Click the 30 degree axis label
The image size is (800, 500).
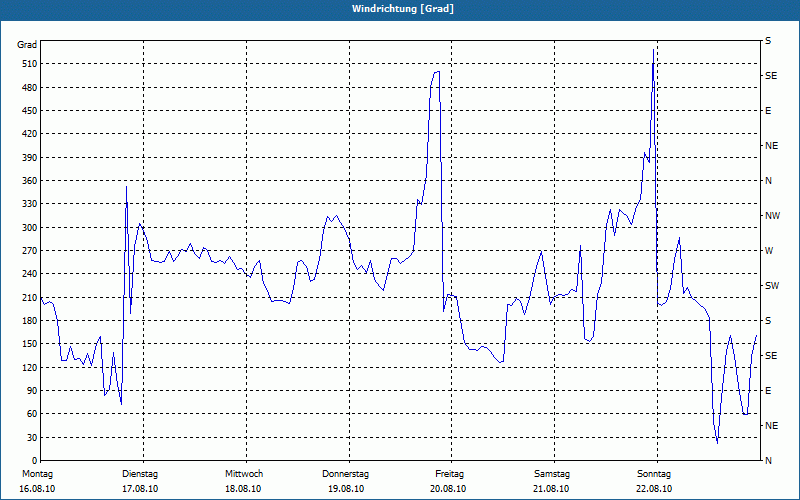click(32, 437)
